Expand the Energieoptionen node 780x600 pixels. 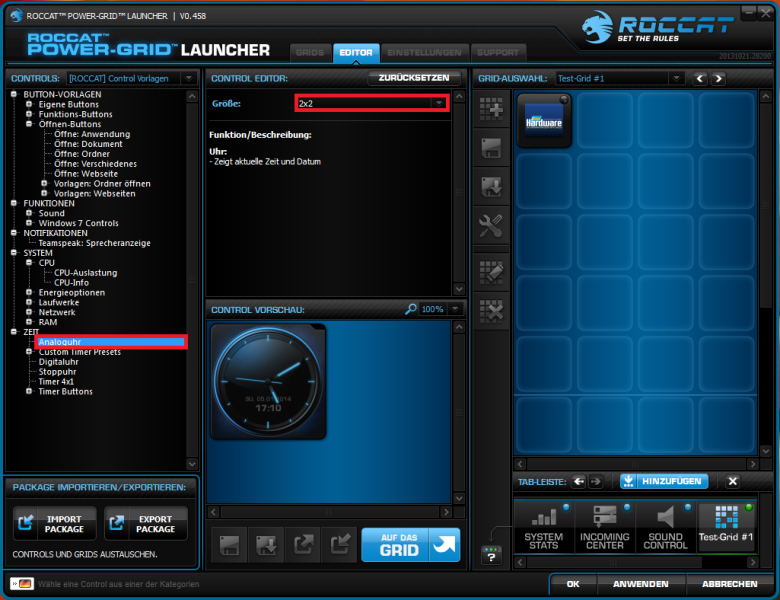(x=29, y=292)
